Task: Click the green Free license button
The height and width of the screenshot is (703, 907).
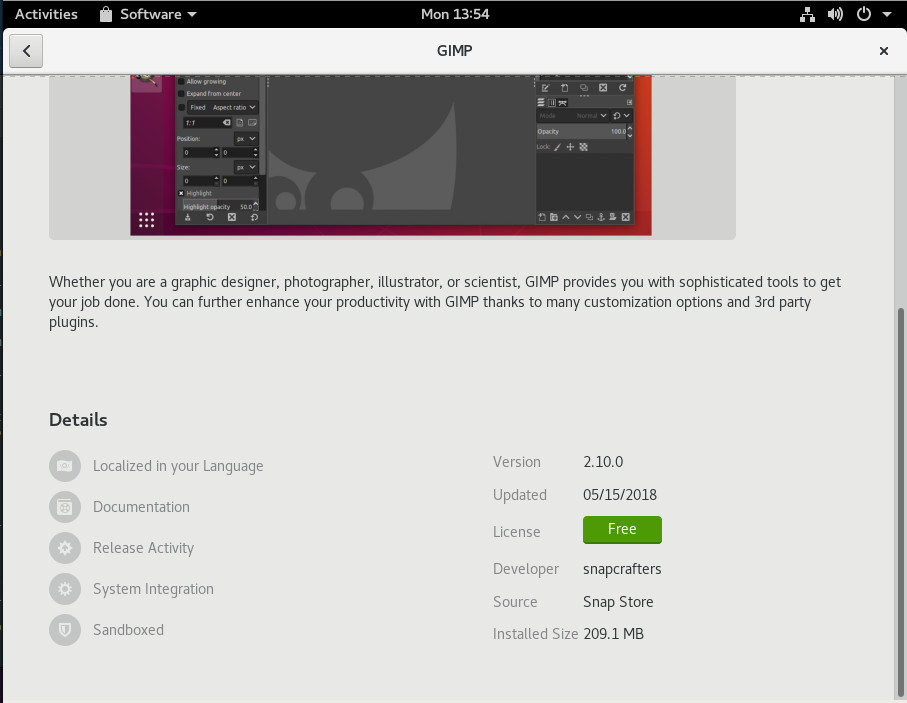Action: point(622,530)
